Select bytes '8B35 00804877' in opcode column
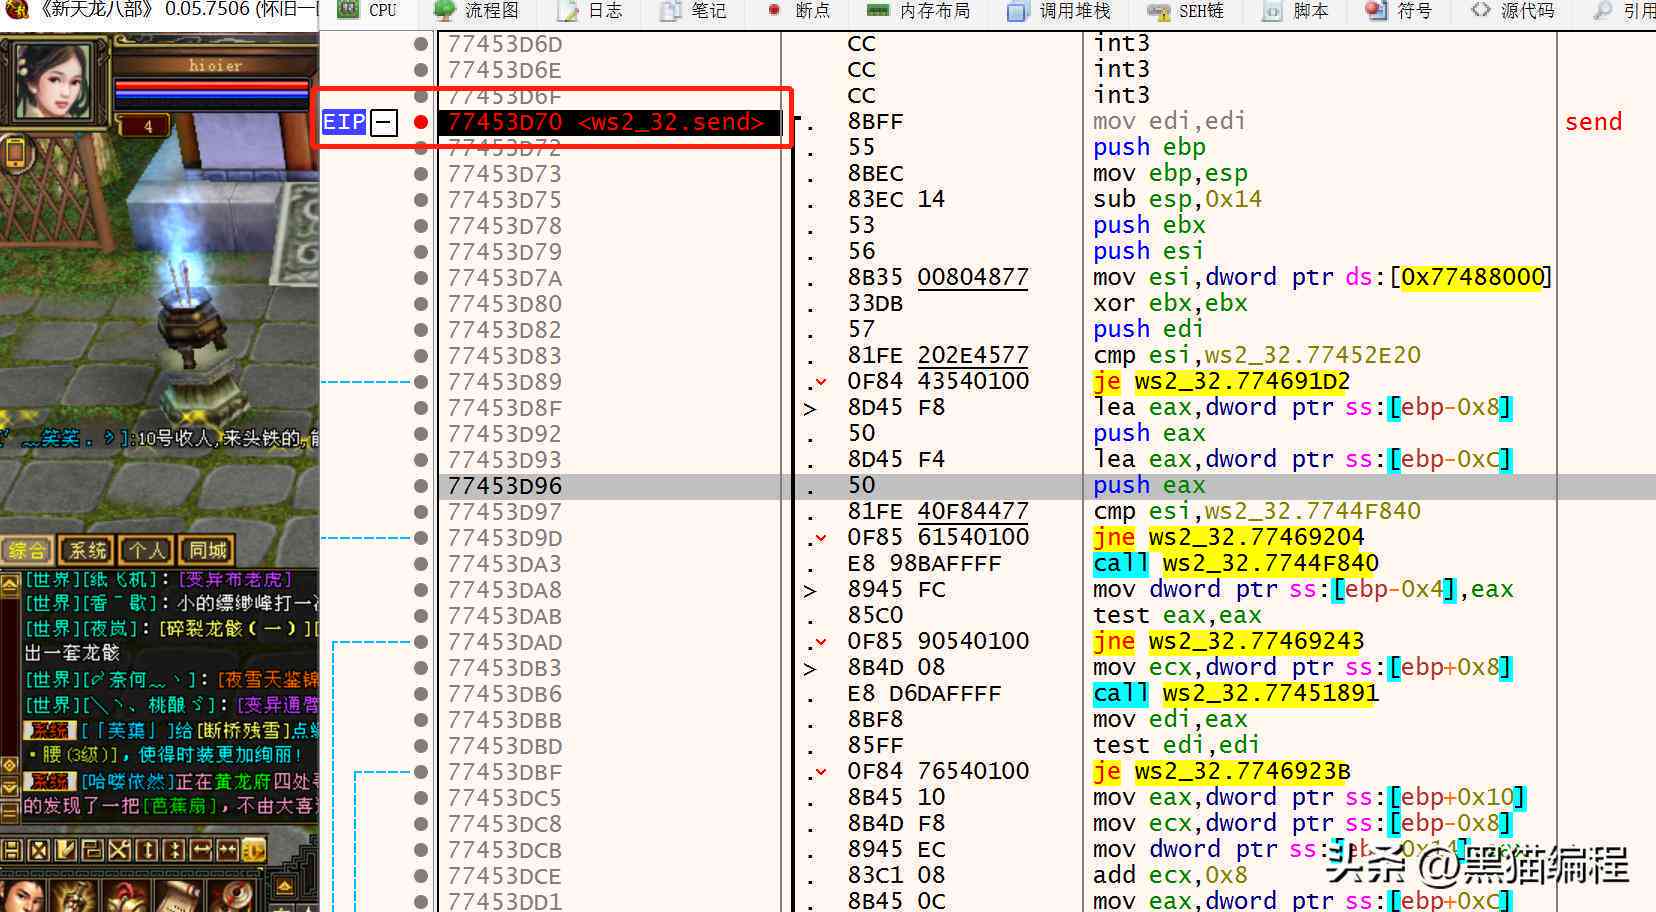 pos(938,278)
